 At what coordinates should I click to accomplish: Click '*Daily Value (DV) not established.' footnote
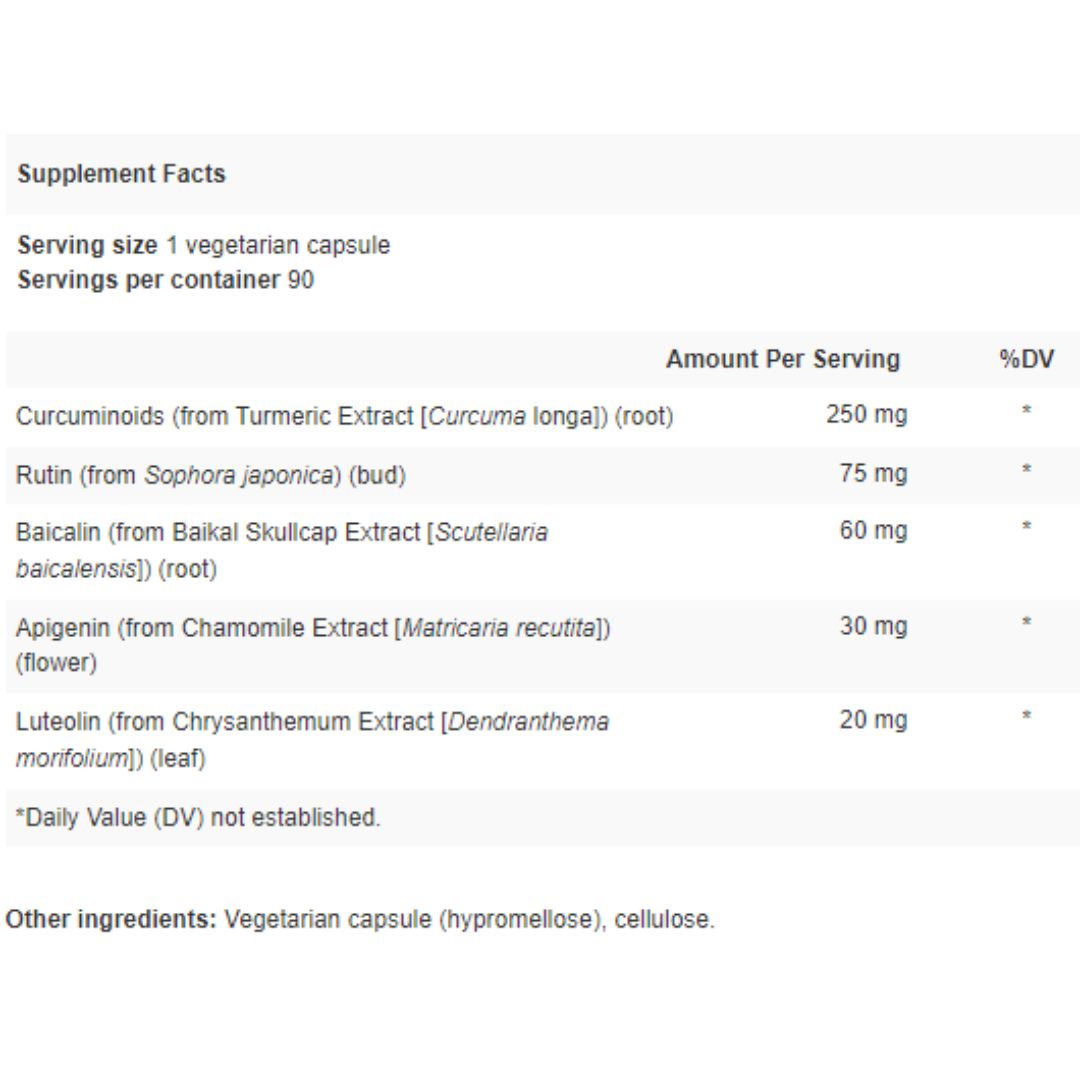[x=198, y=818]
